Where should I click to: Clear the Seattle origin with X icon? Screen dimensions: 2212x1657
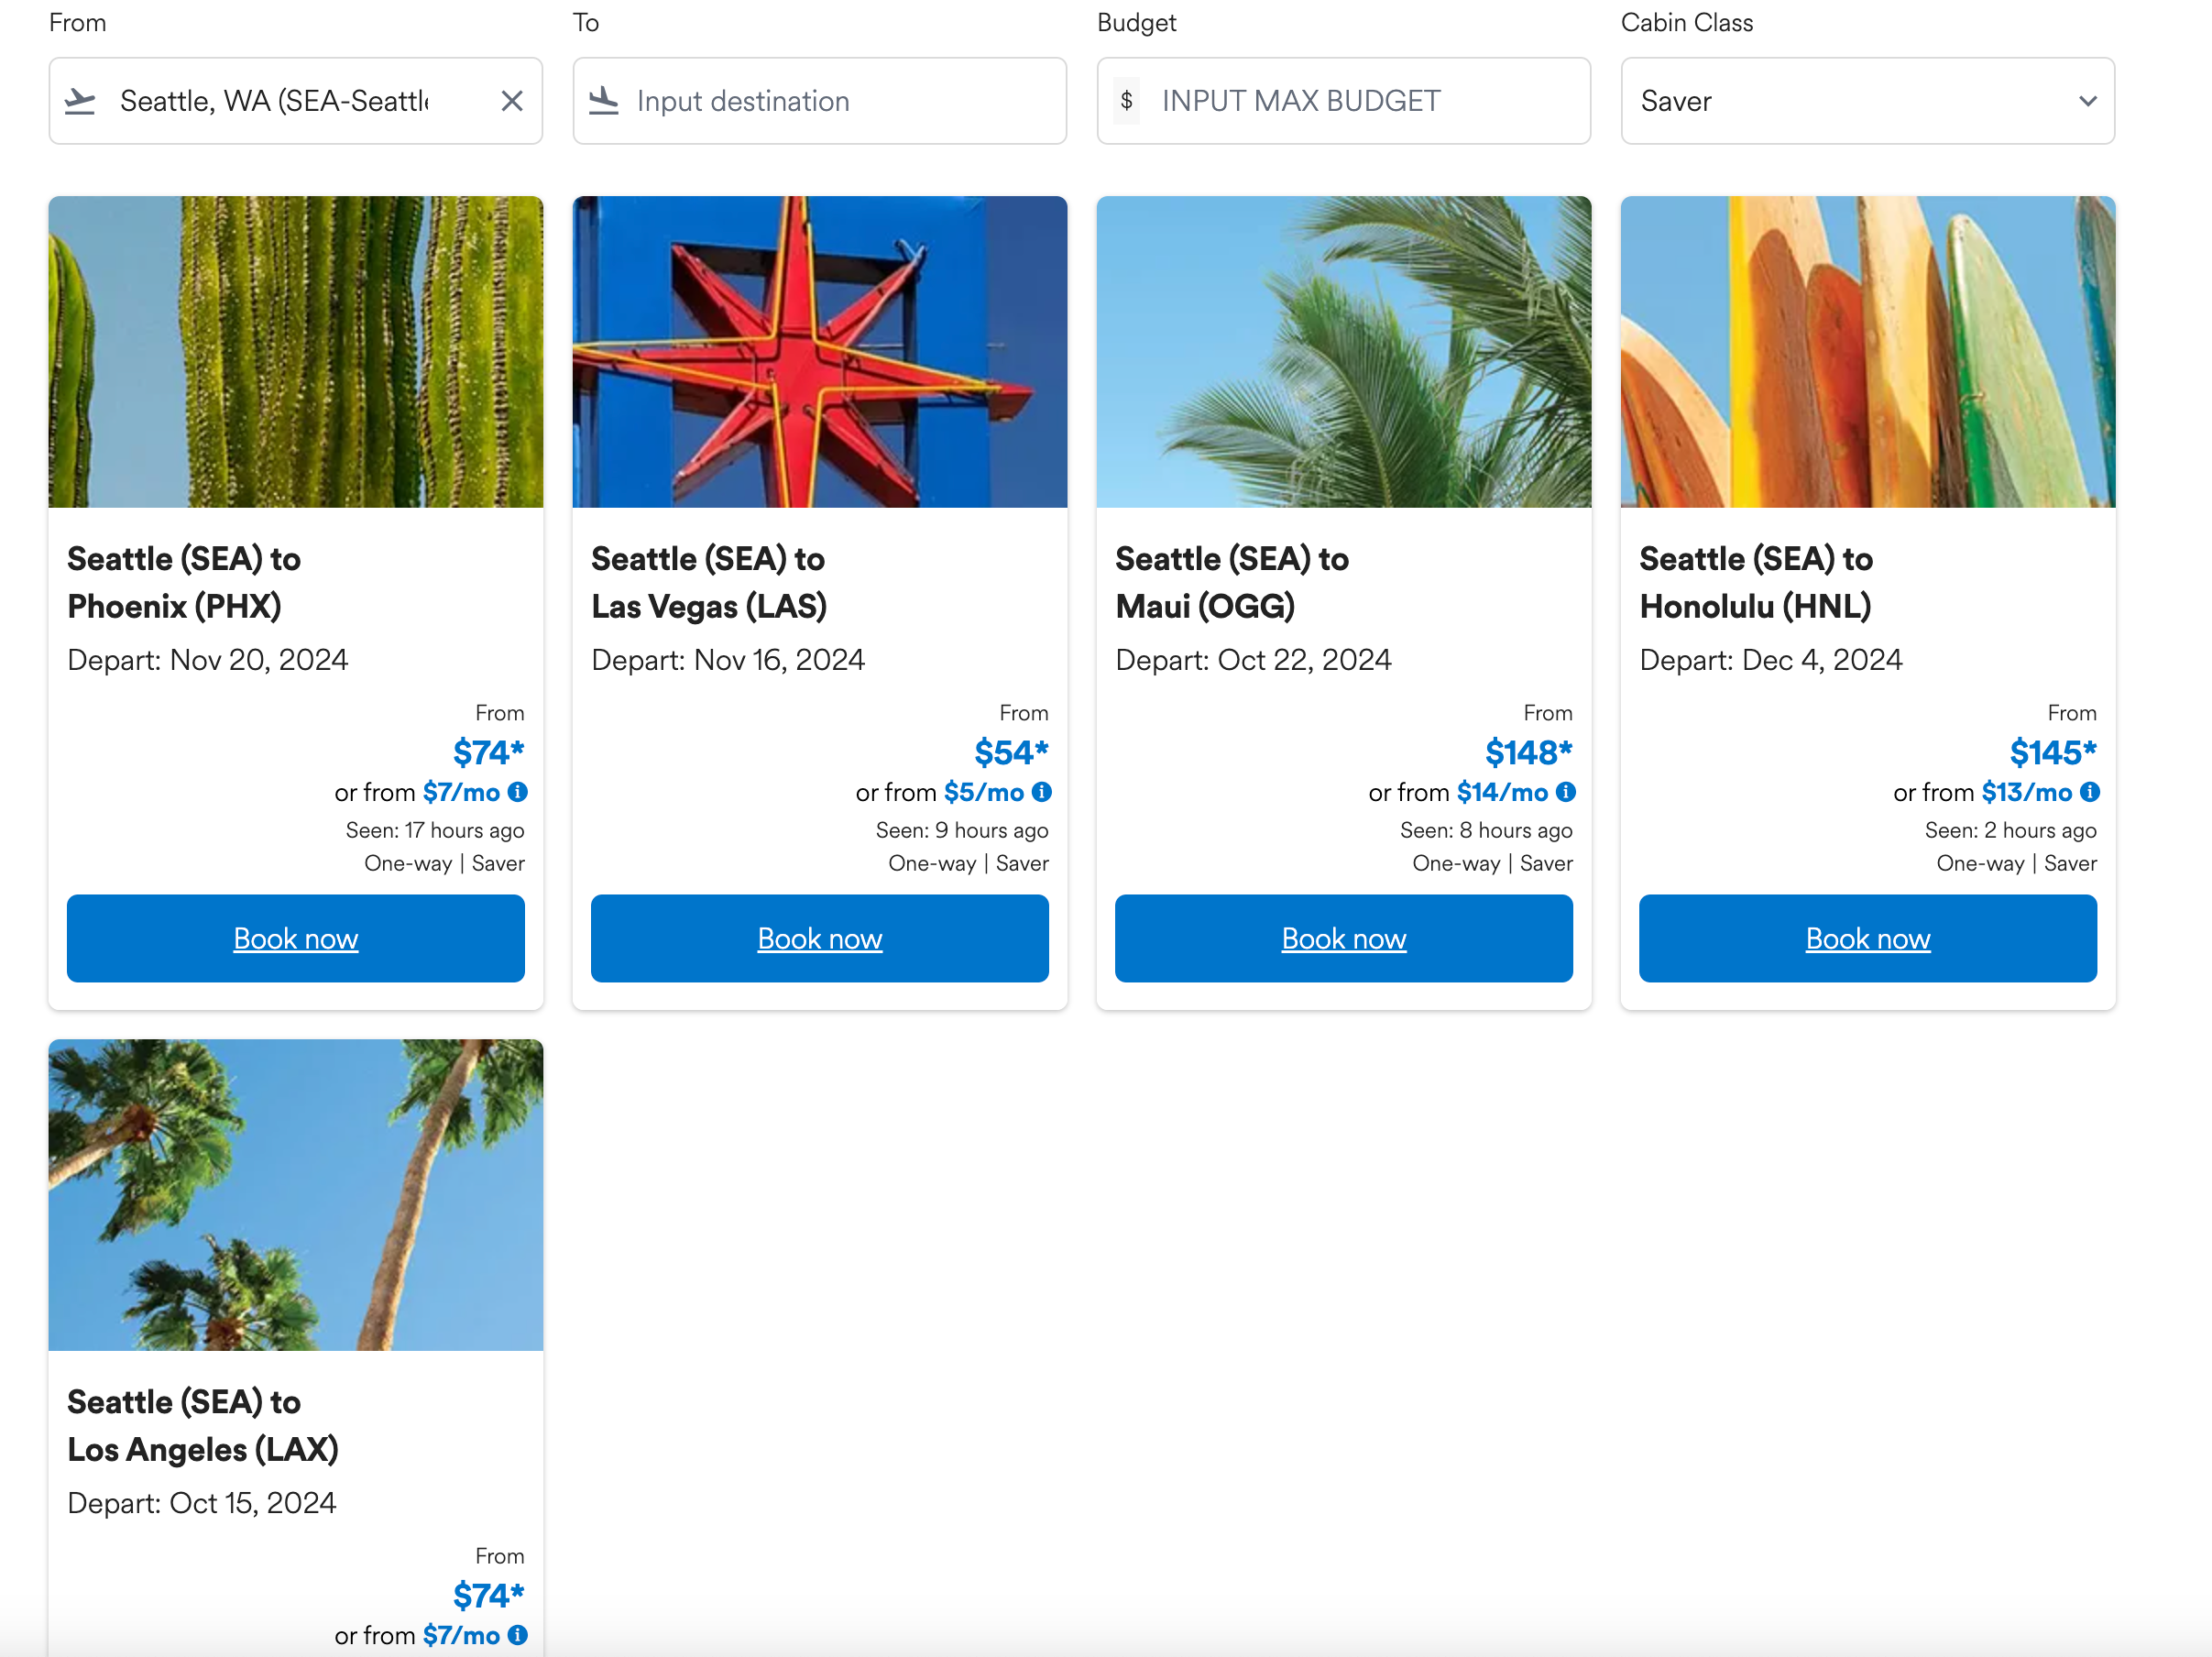[x=511, y=101]
